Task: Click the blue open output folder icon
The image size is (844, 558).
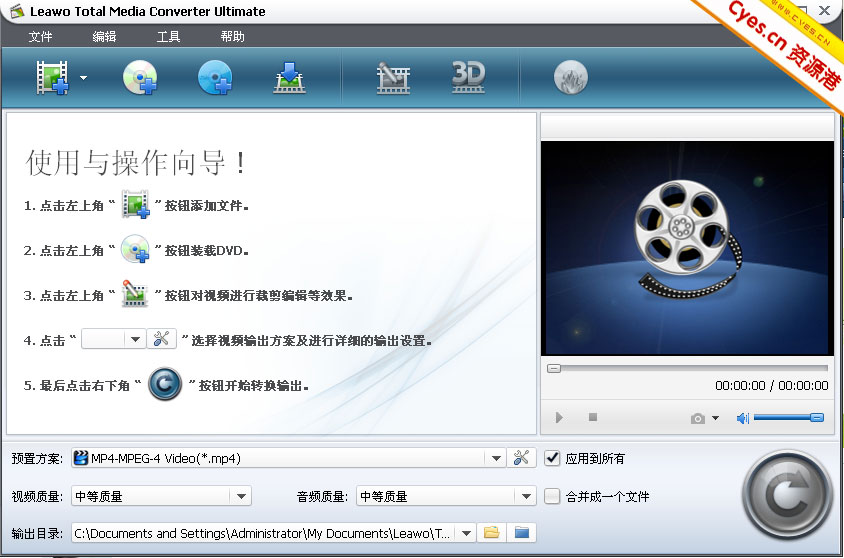Action: pyautogui.click(x=522, y=533)
